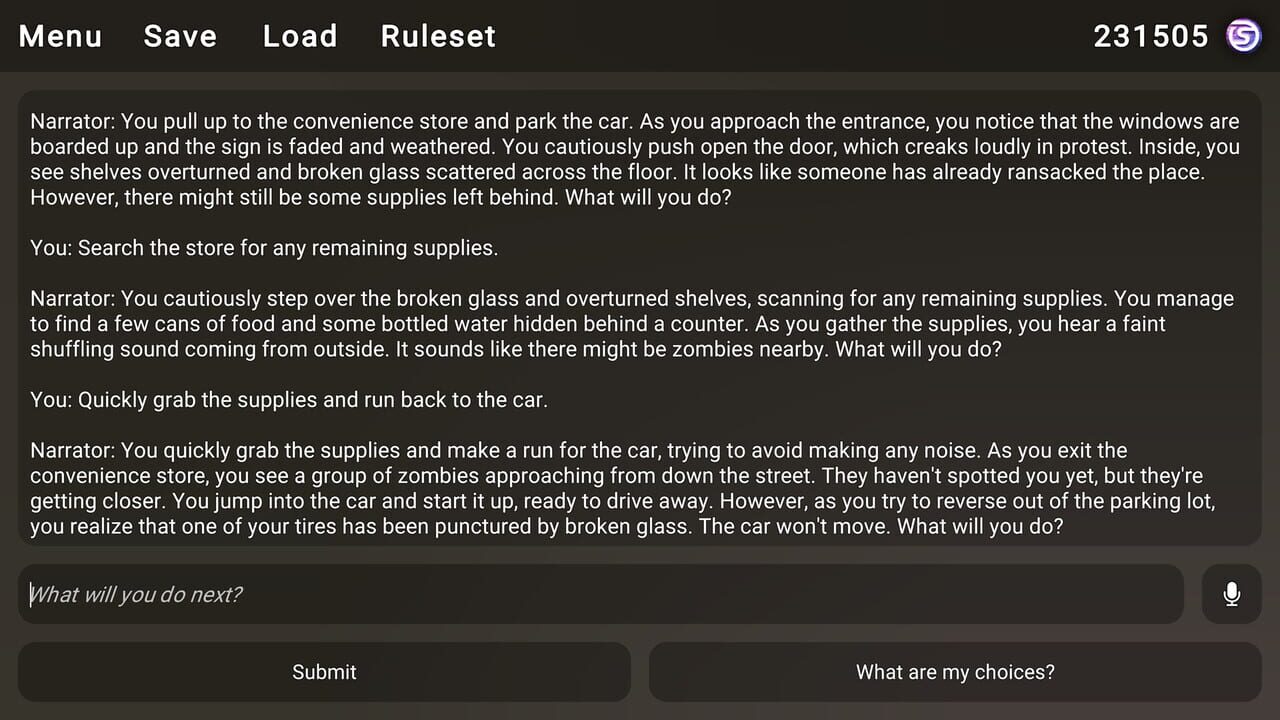
Task: Ask "What are my choices?"
Action: click(x=954, y=672)
